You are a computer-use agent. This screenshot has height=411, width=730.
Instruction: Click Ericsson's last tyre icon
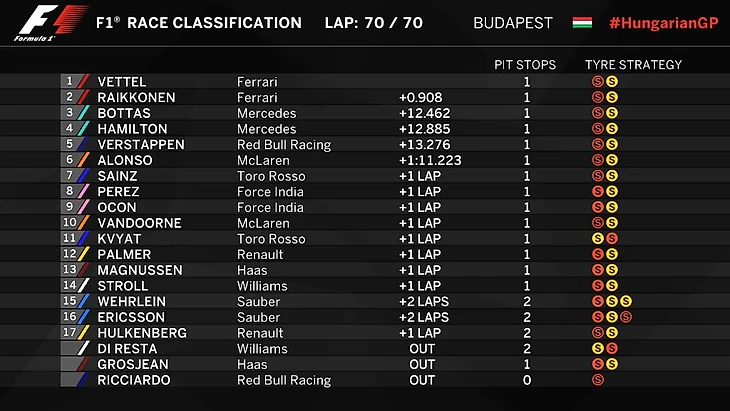point(626,317)
